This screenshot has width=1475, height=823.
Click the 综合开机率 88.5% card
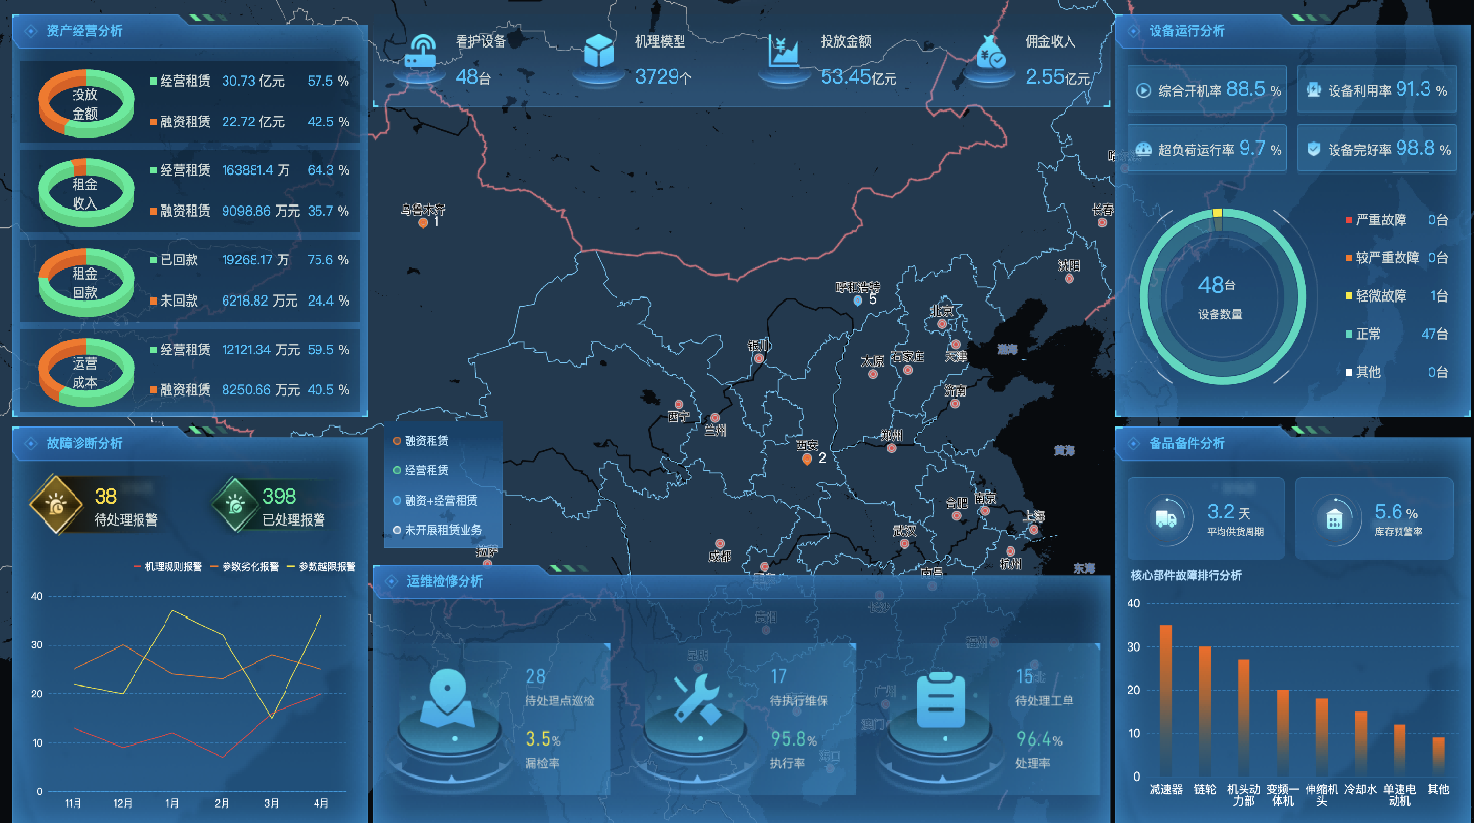tap(1208, 90)
